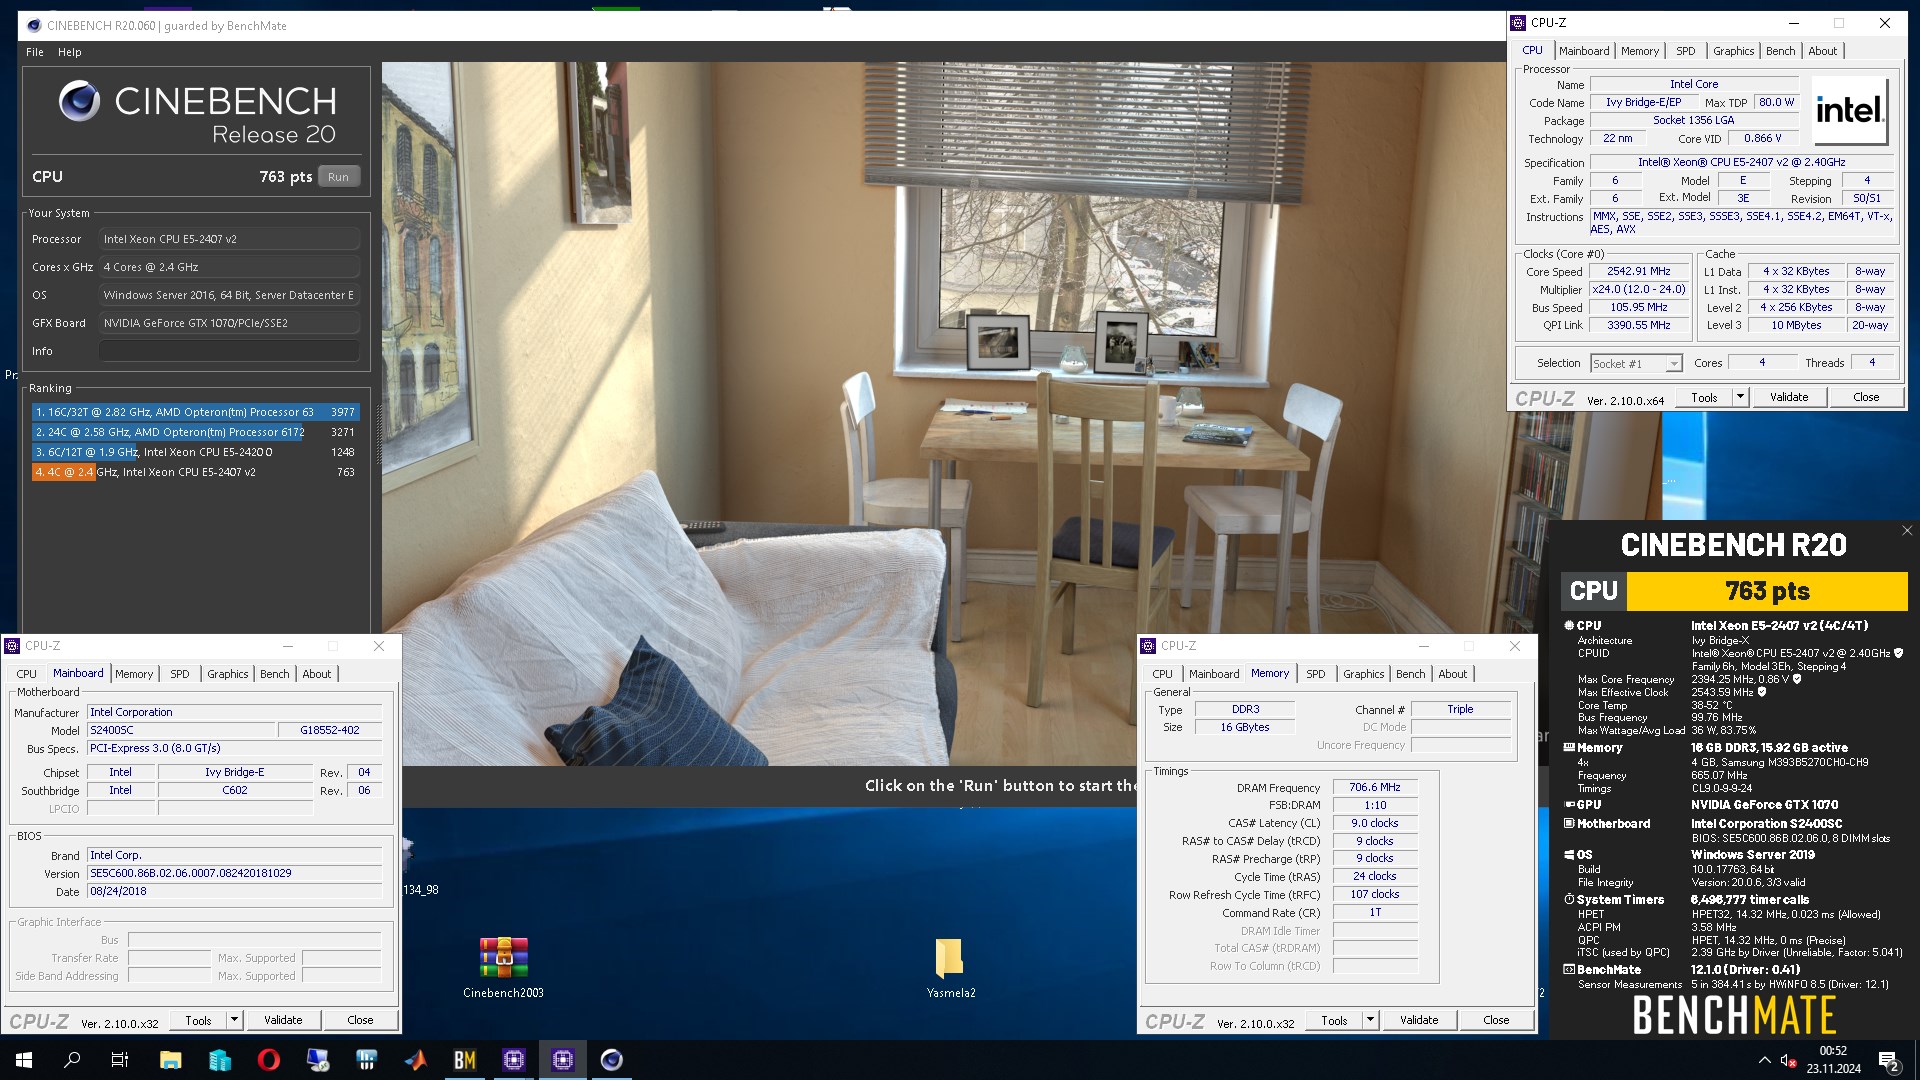
Task: Click the Triple channel value in CPU-Z Memory
Action: [x=1460, y=709]
